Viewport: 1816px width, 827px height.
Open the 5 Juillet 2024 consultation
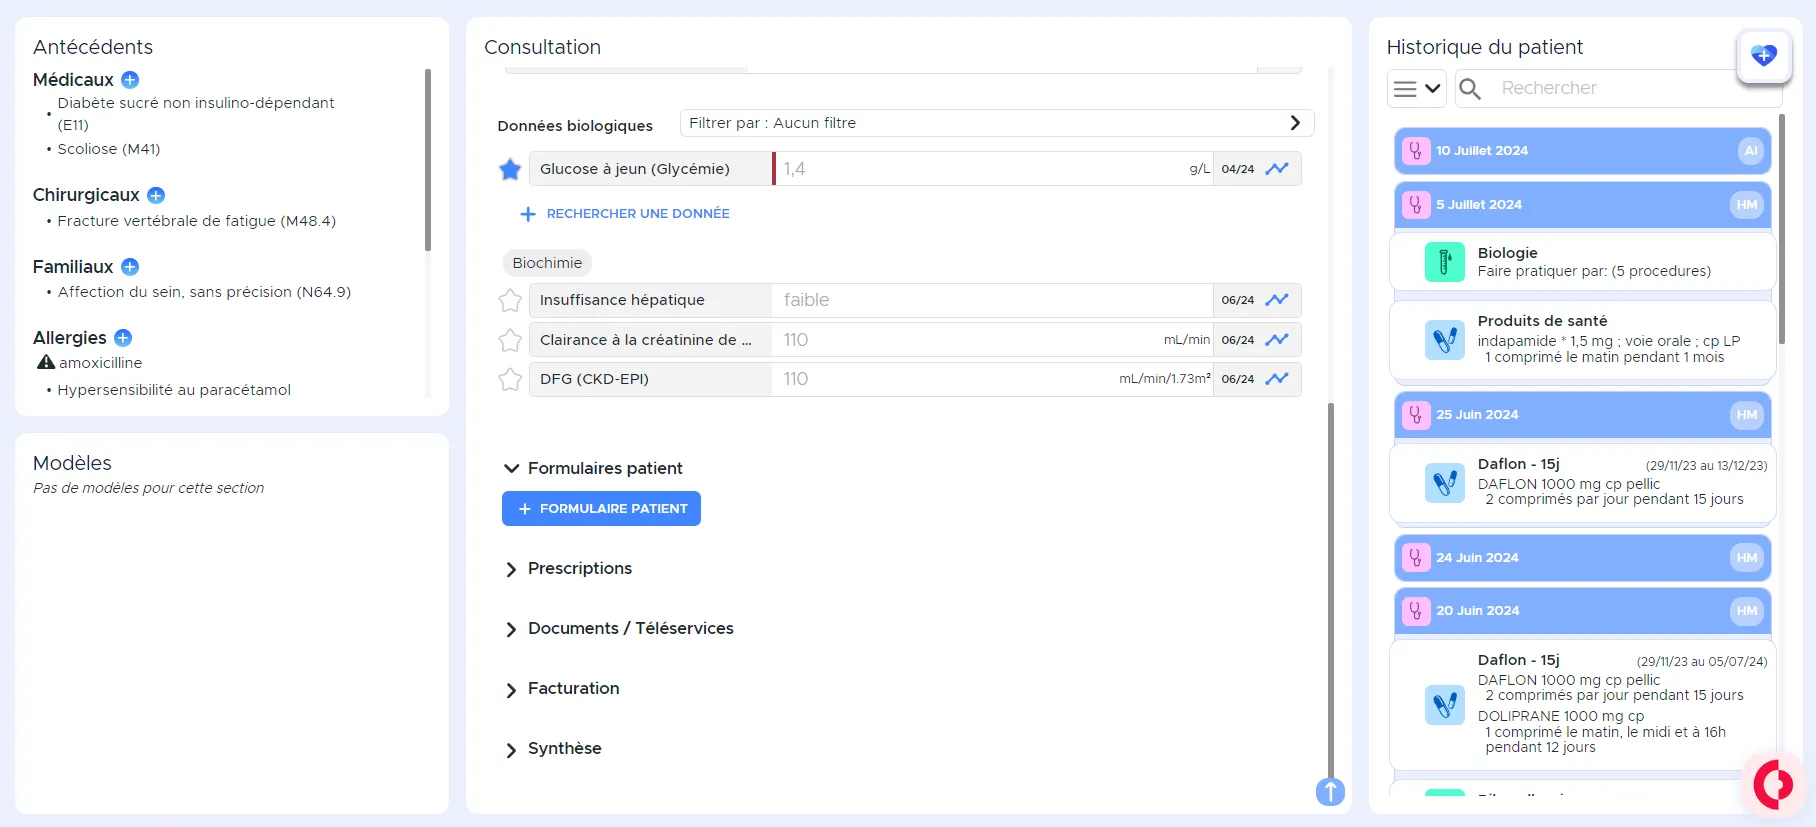click(x=1583, y=205)
